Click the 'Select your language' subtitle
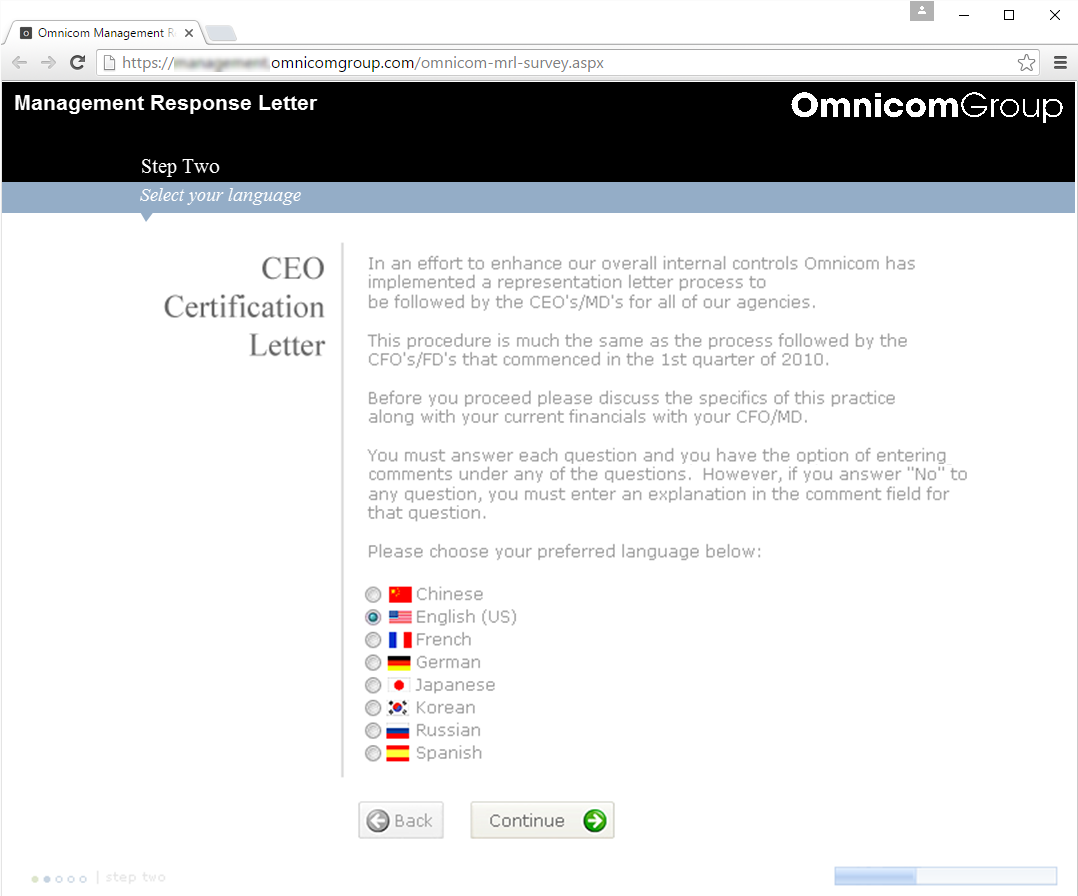 [x=221, y=195]
